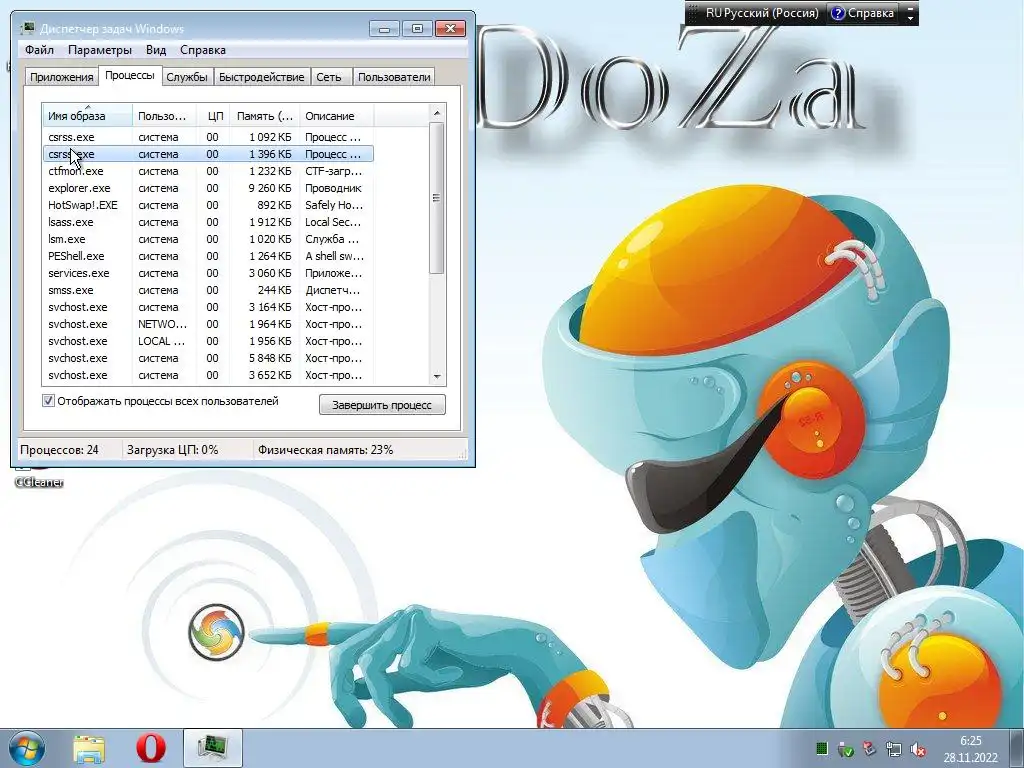Open the Start menu orb

pos(27,748)
